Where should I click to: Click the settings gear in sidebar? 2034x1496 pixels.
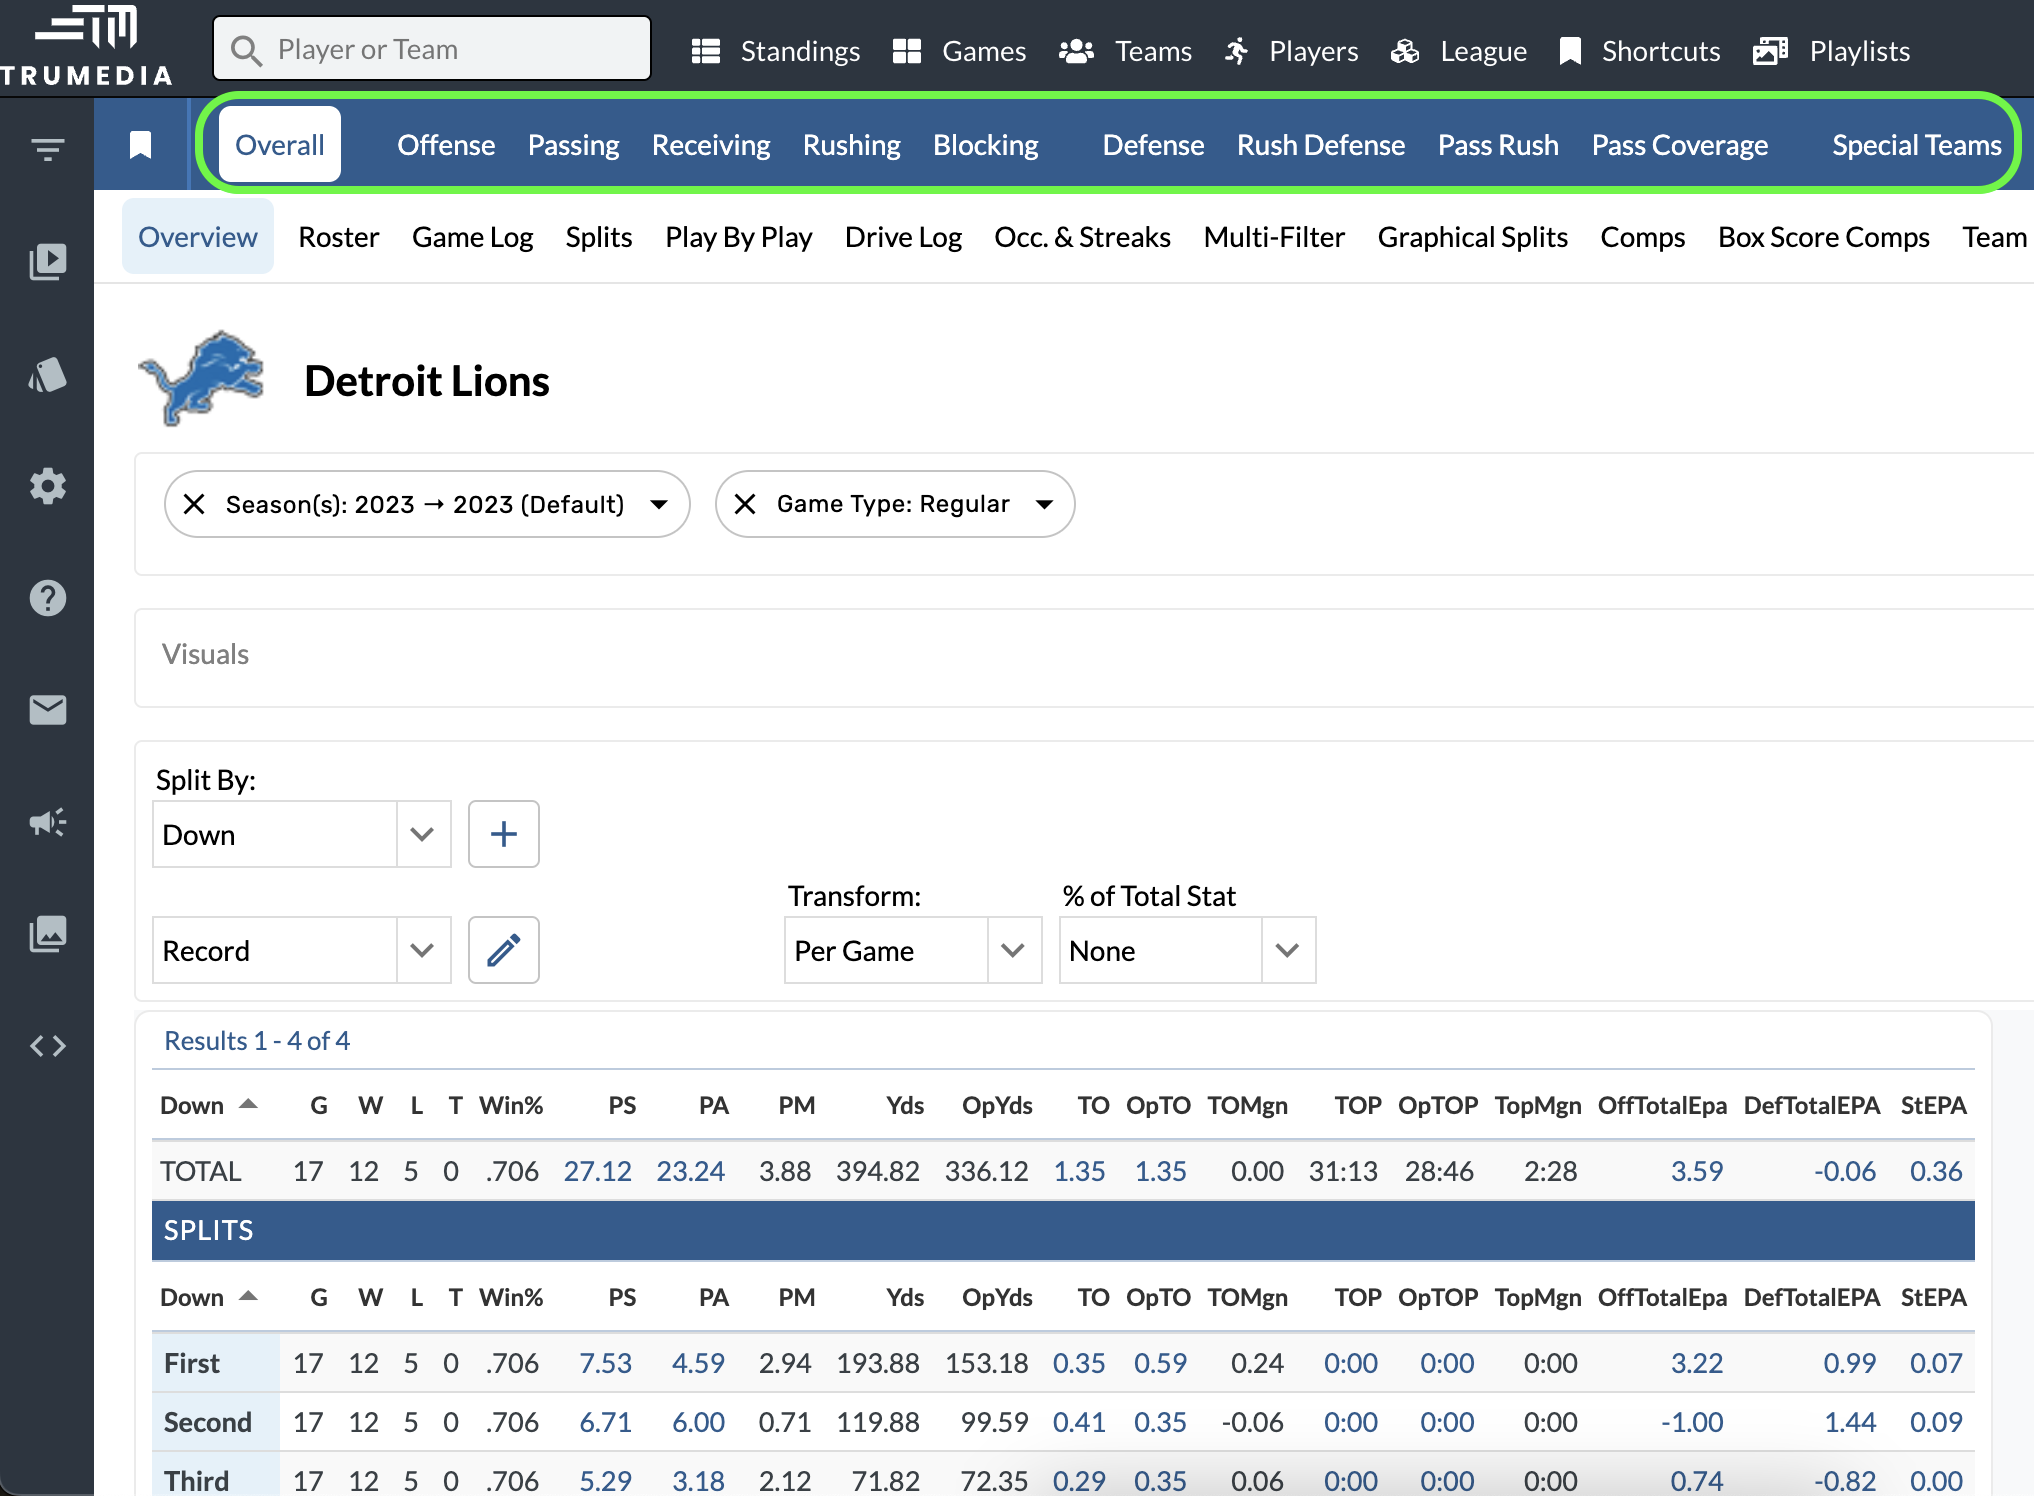pyautogui.click(x=47, y=486)
